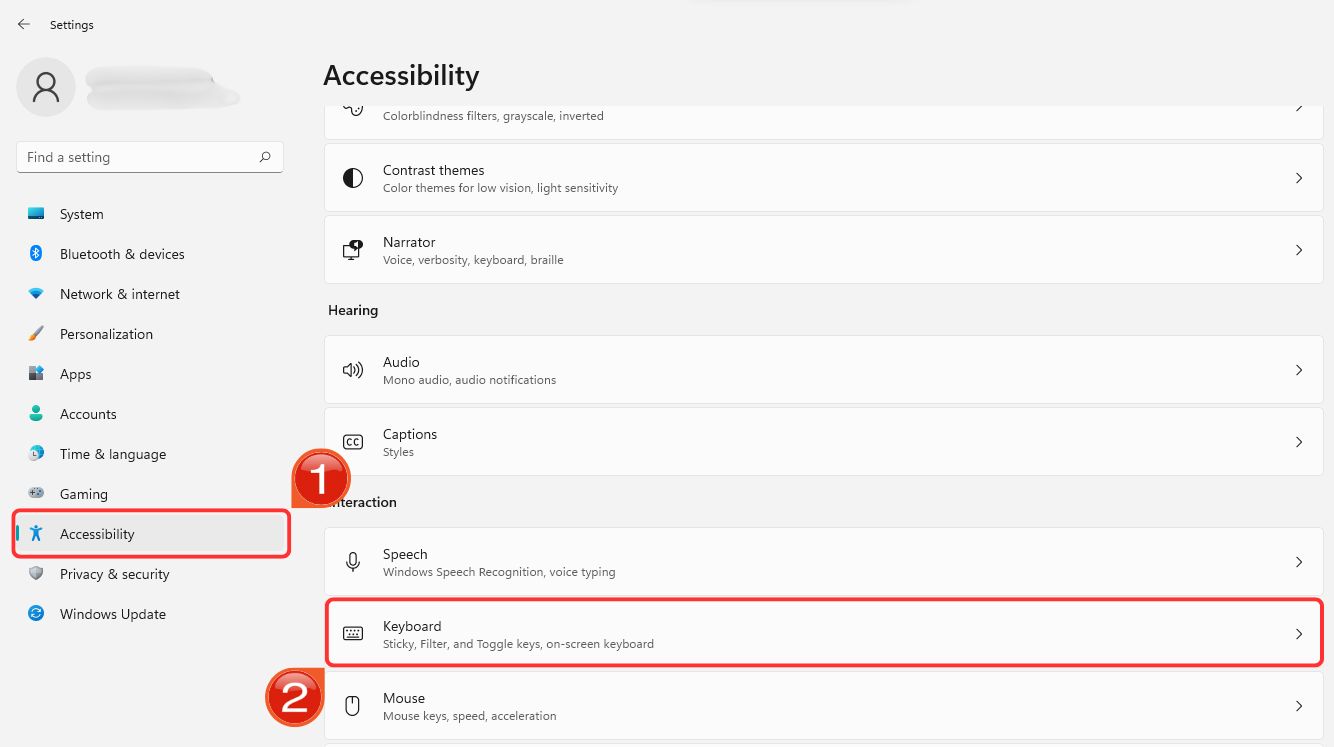This screenshot has height=747, width=1334.
Task: Open Windows Update from the sidebar
Action: coord(36,613)
